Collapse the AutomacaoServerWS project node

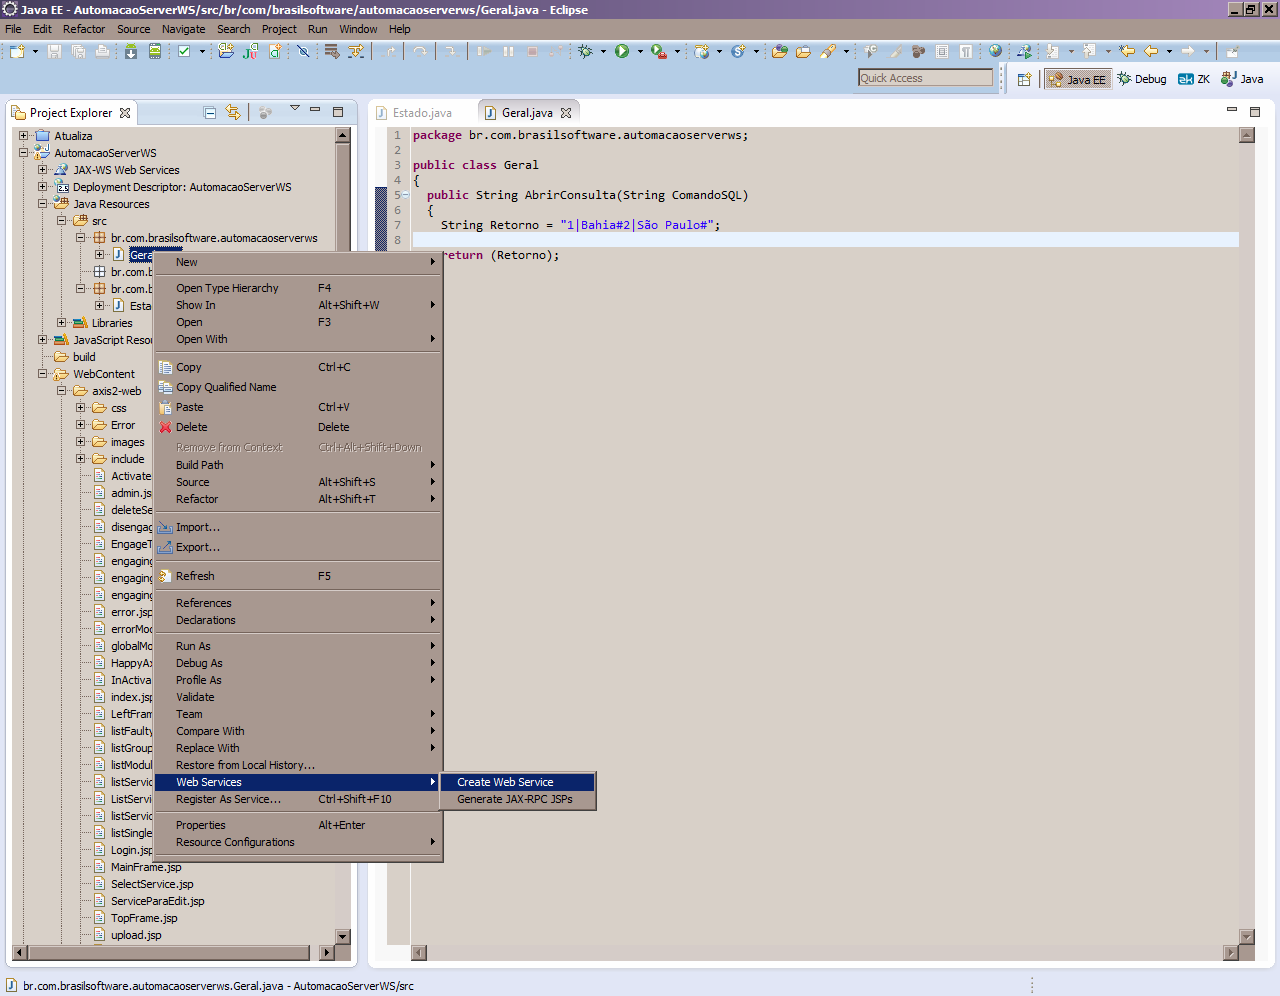click(24, 152)
